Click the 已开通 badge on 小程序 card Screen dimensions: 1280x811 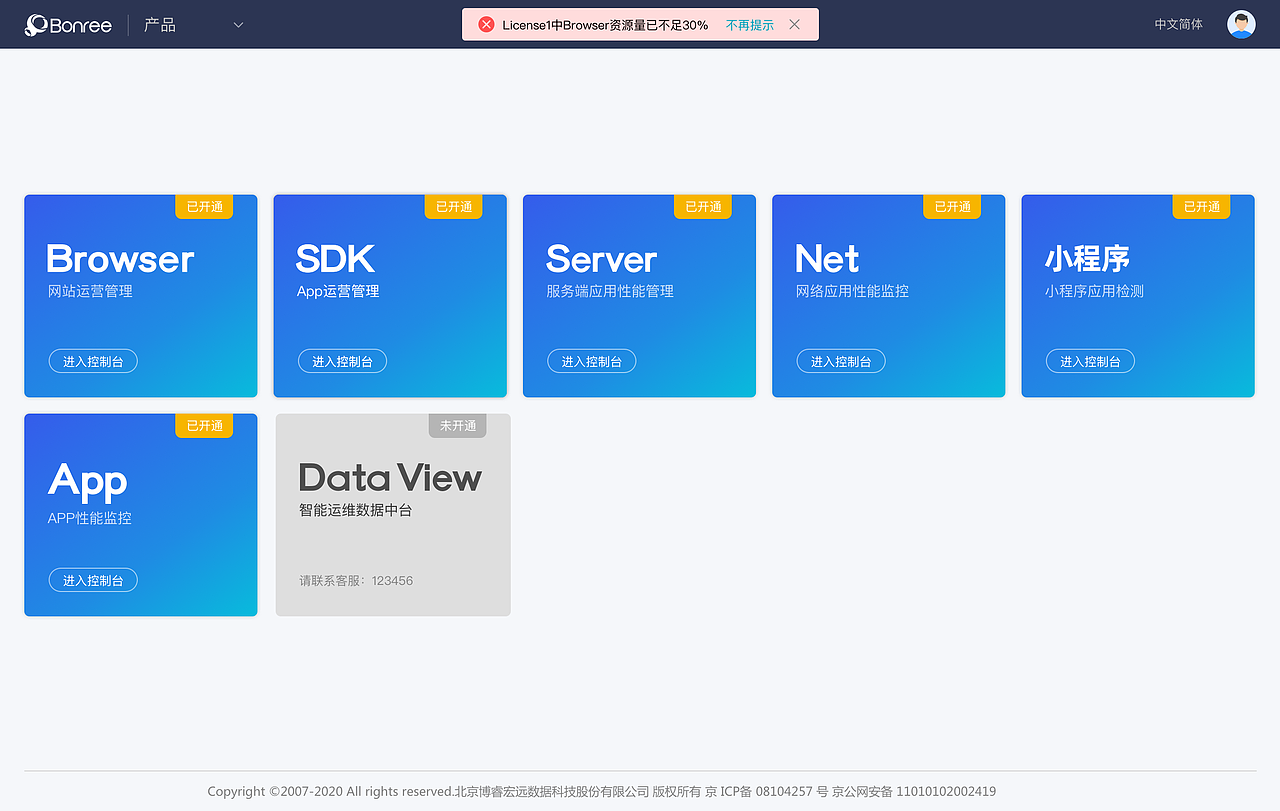tap(1201, 206)
